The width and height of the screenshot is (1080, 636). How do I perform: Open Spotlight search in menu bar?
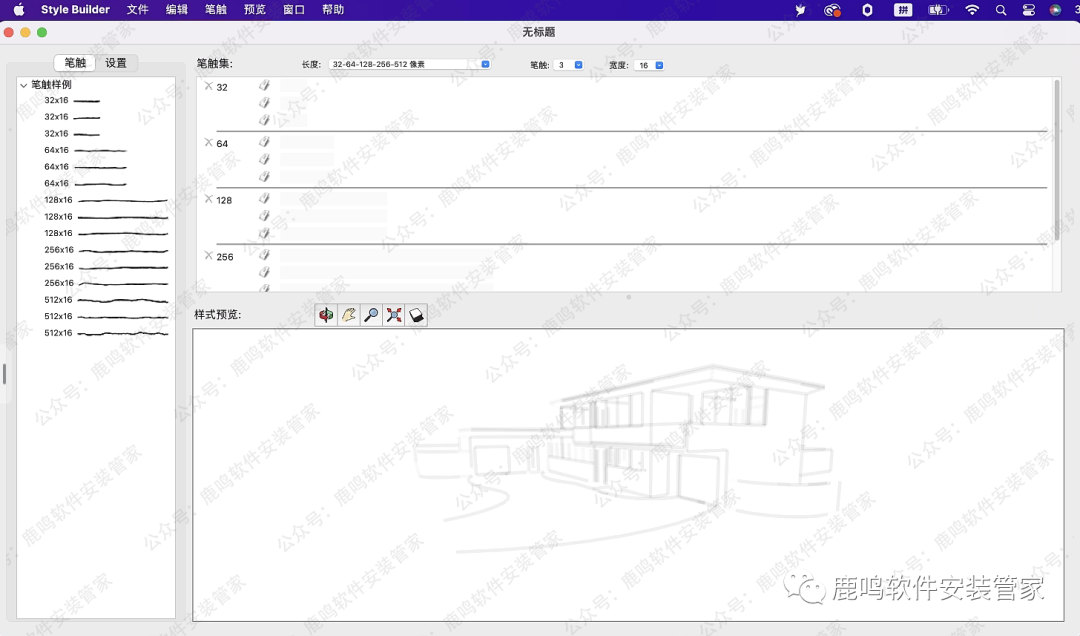point(1000,10)
